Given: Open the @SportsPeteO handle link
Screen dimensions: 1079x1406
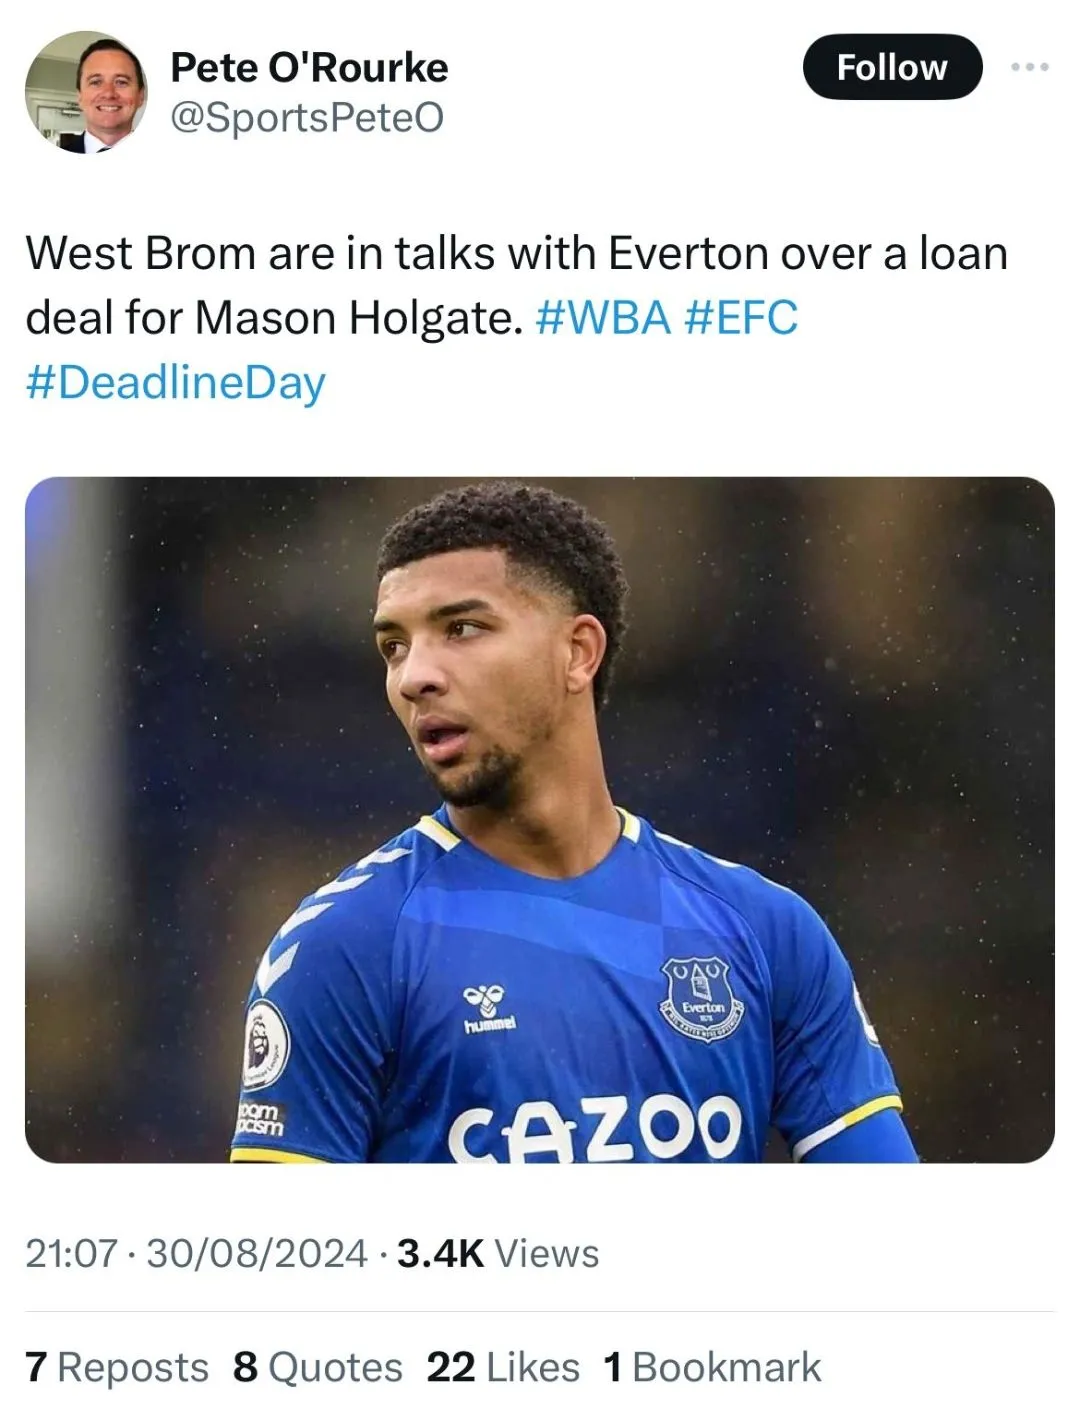Looking at the screenshot, I should tap(307, 118).
